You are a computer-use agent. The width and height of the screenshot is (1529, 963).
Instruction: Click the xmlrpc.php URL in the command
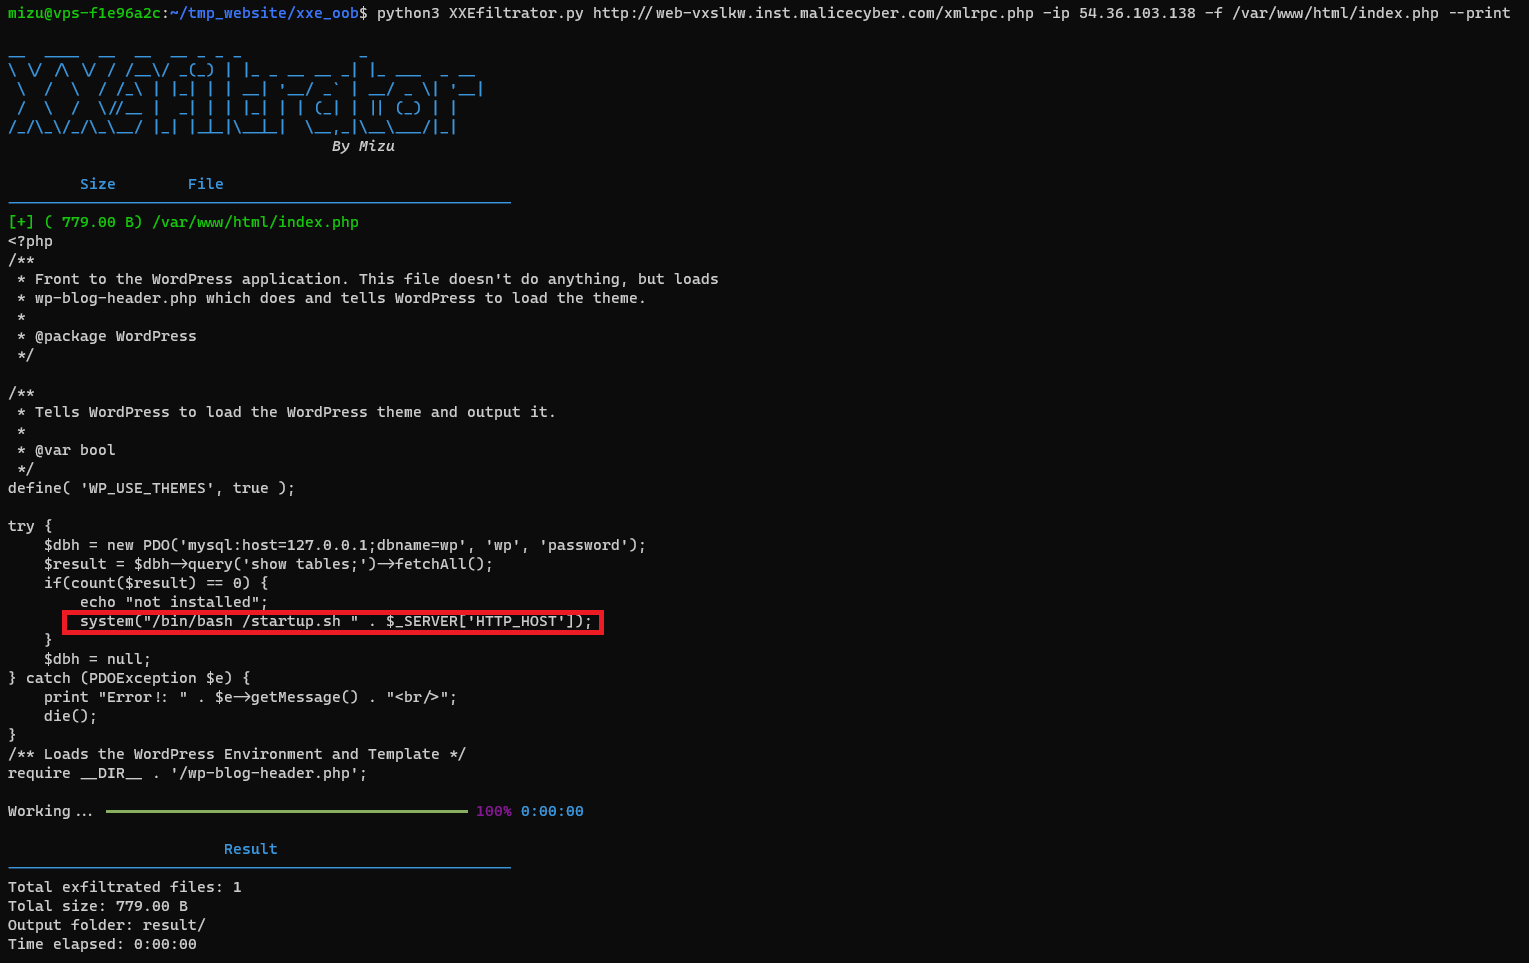click(813, 13)
